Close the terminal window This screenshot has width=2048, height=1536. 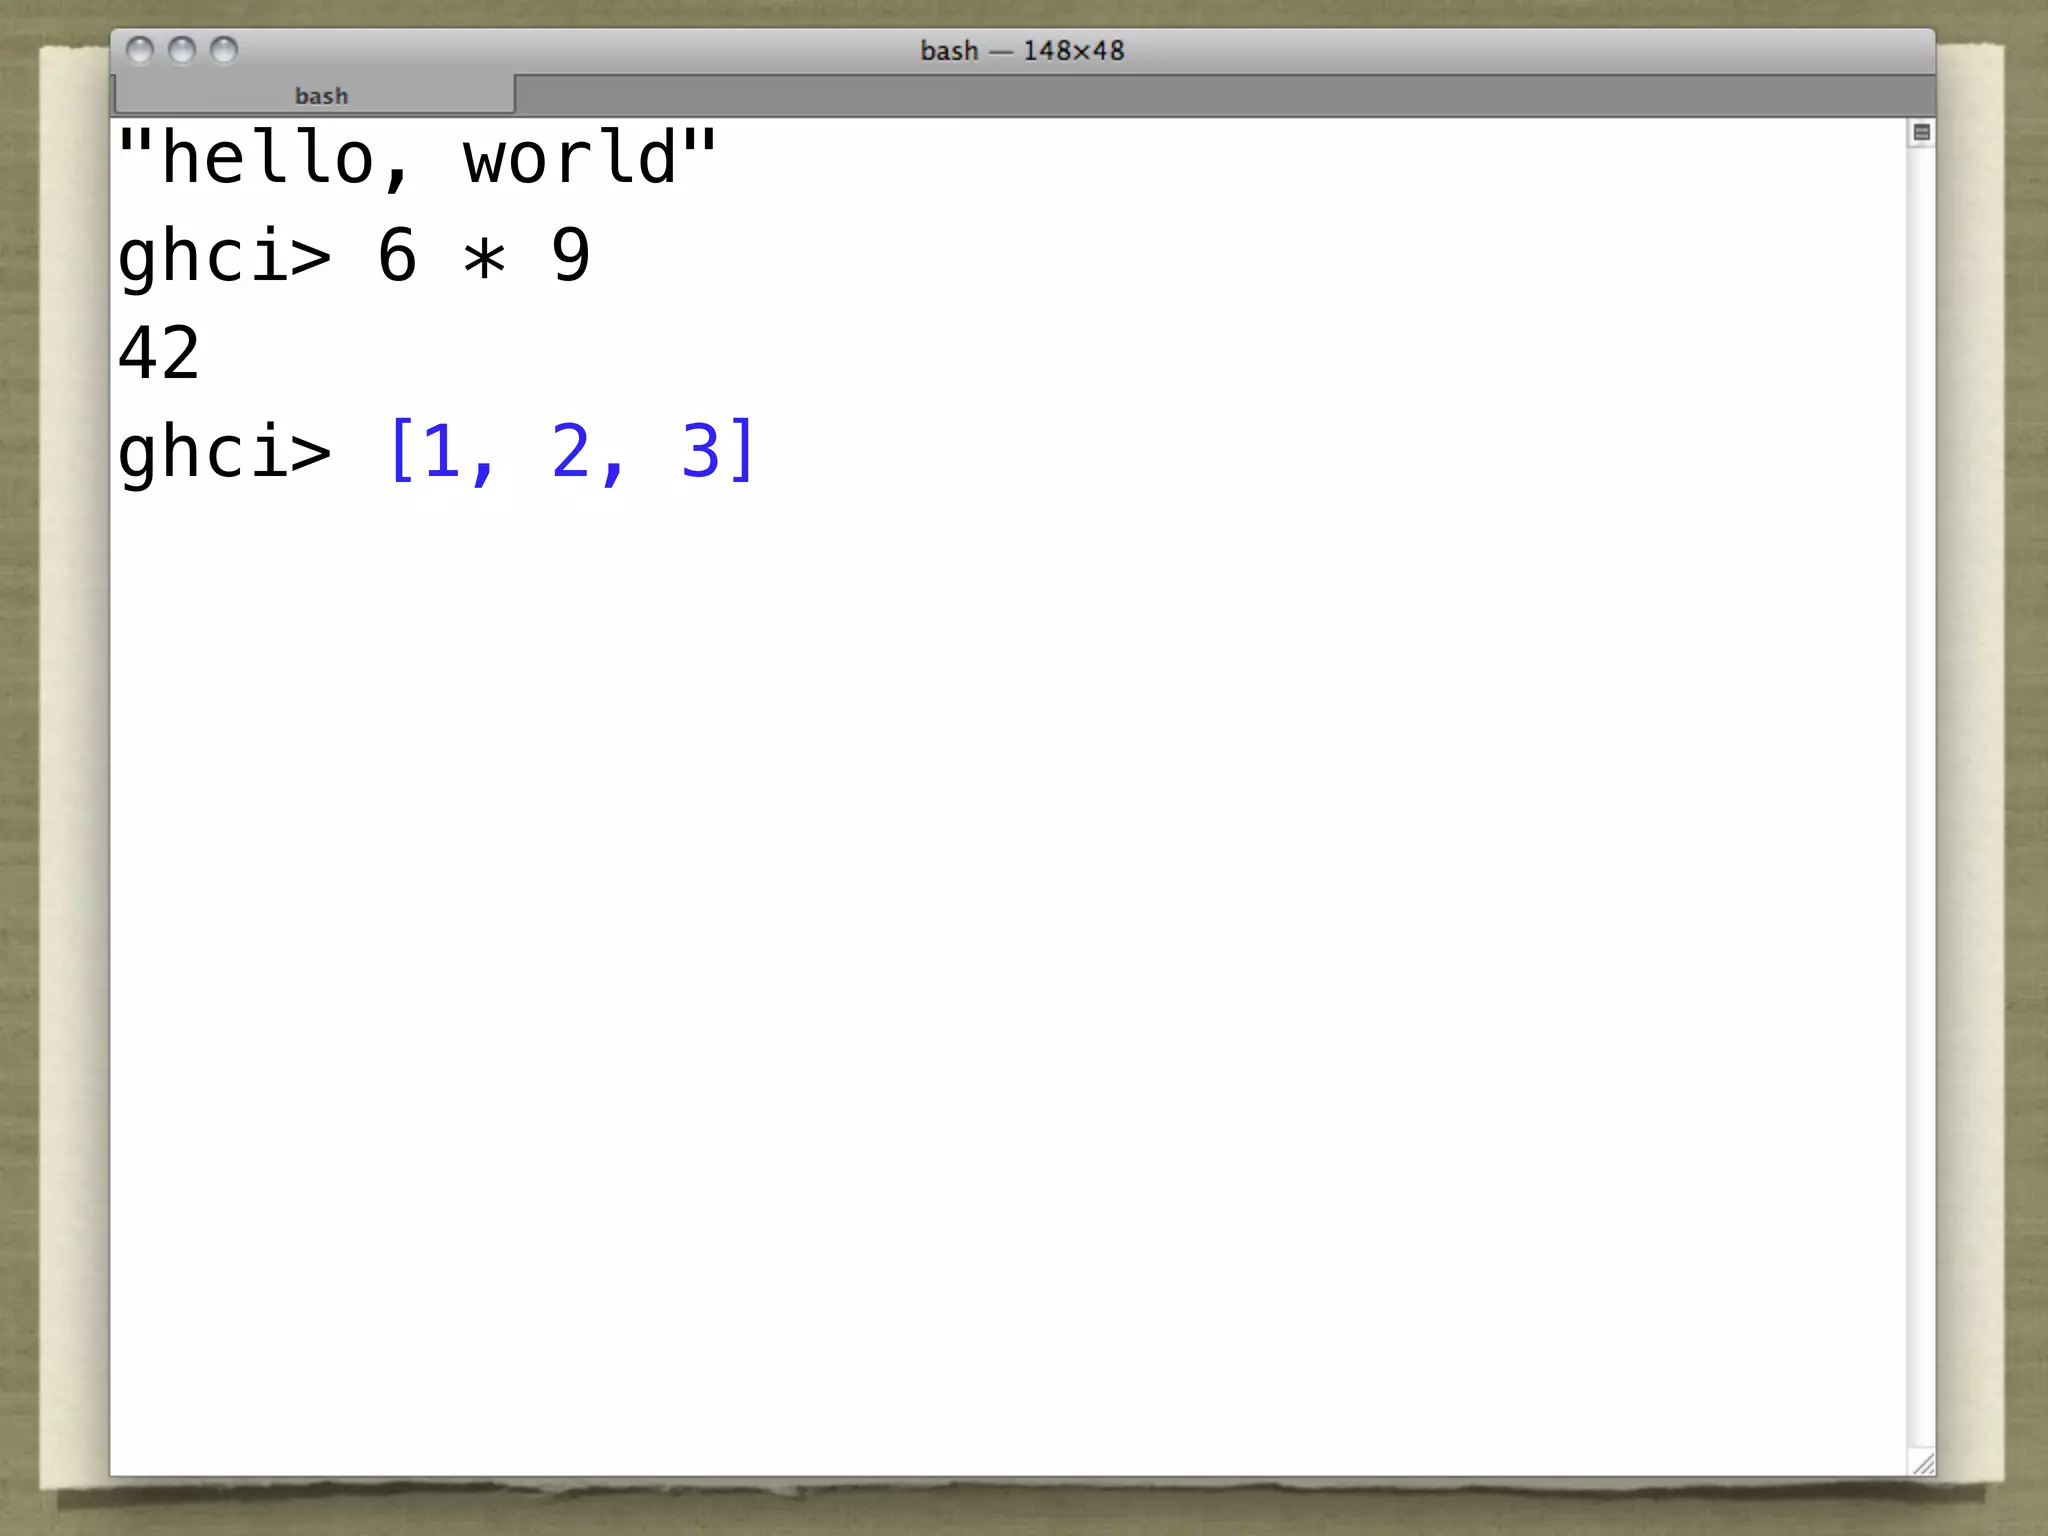click(x=140, y=50)
